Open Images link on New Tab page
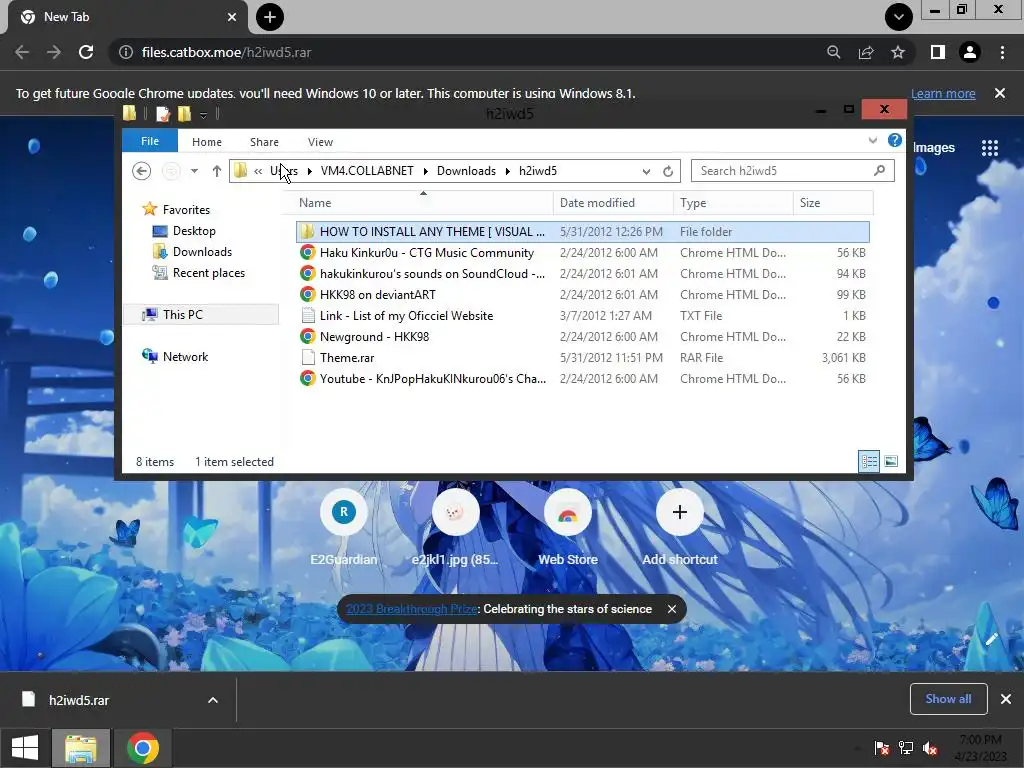1024x768 pixels. [x=934, y=148]
